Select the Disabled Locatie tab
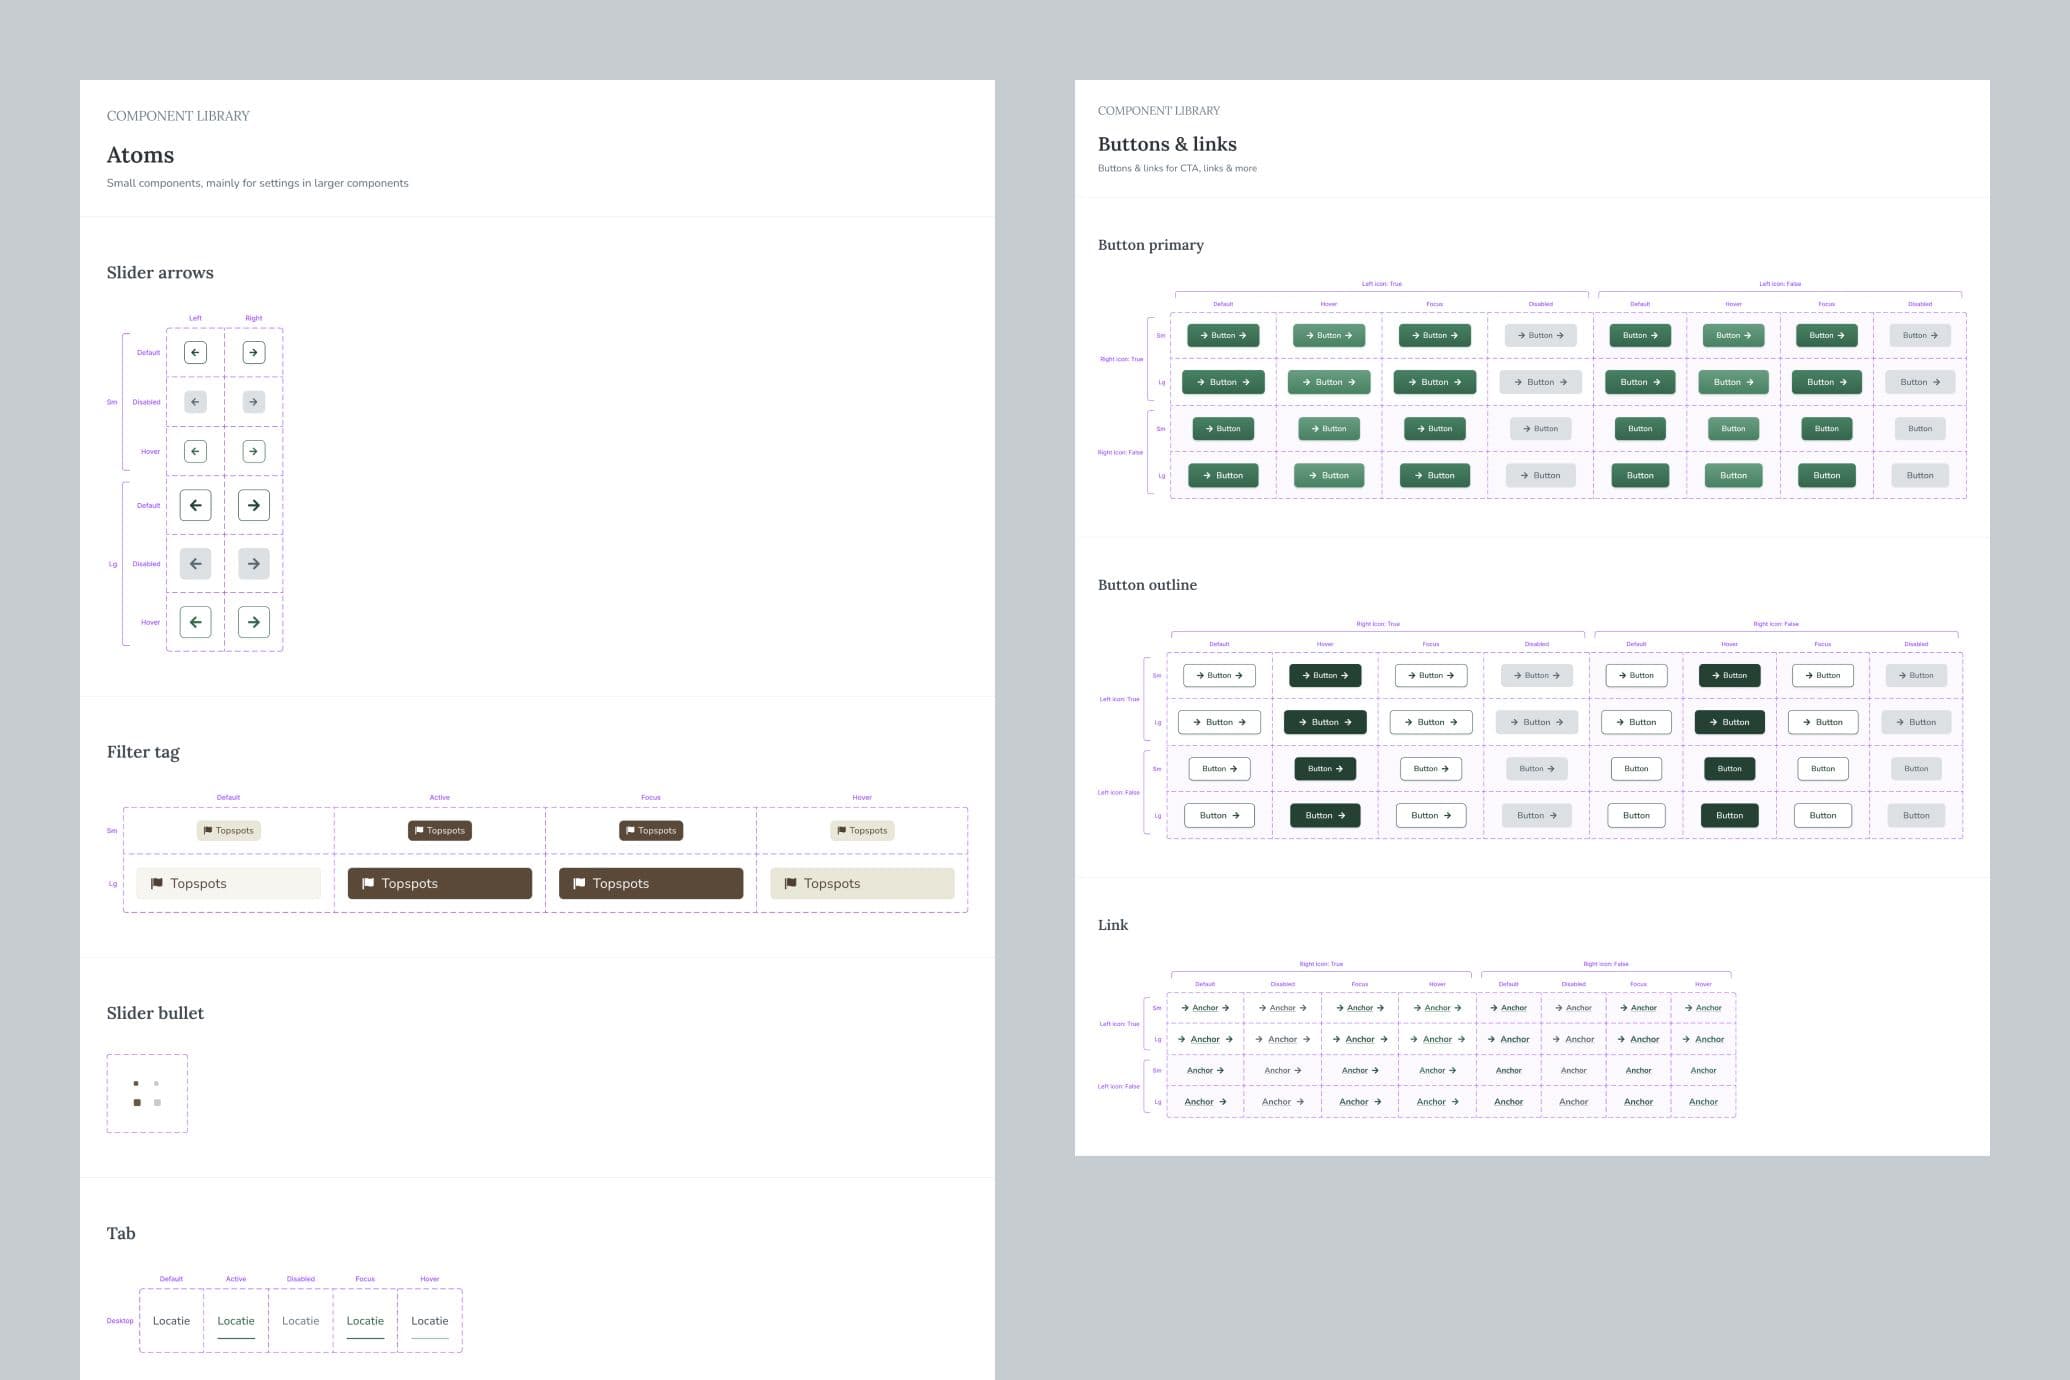The image size is (2070, 1380). point(301,1320)
